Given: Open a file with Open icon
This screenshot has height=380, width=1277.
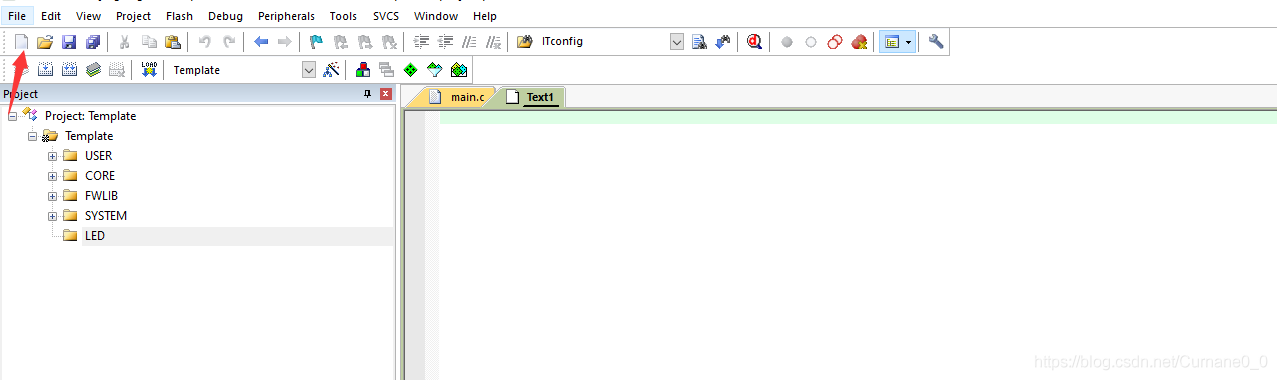Looking at the screenshot, I should point(45,42).
